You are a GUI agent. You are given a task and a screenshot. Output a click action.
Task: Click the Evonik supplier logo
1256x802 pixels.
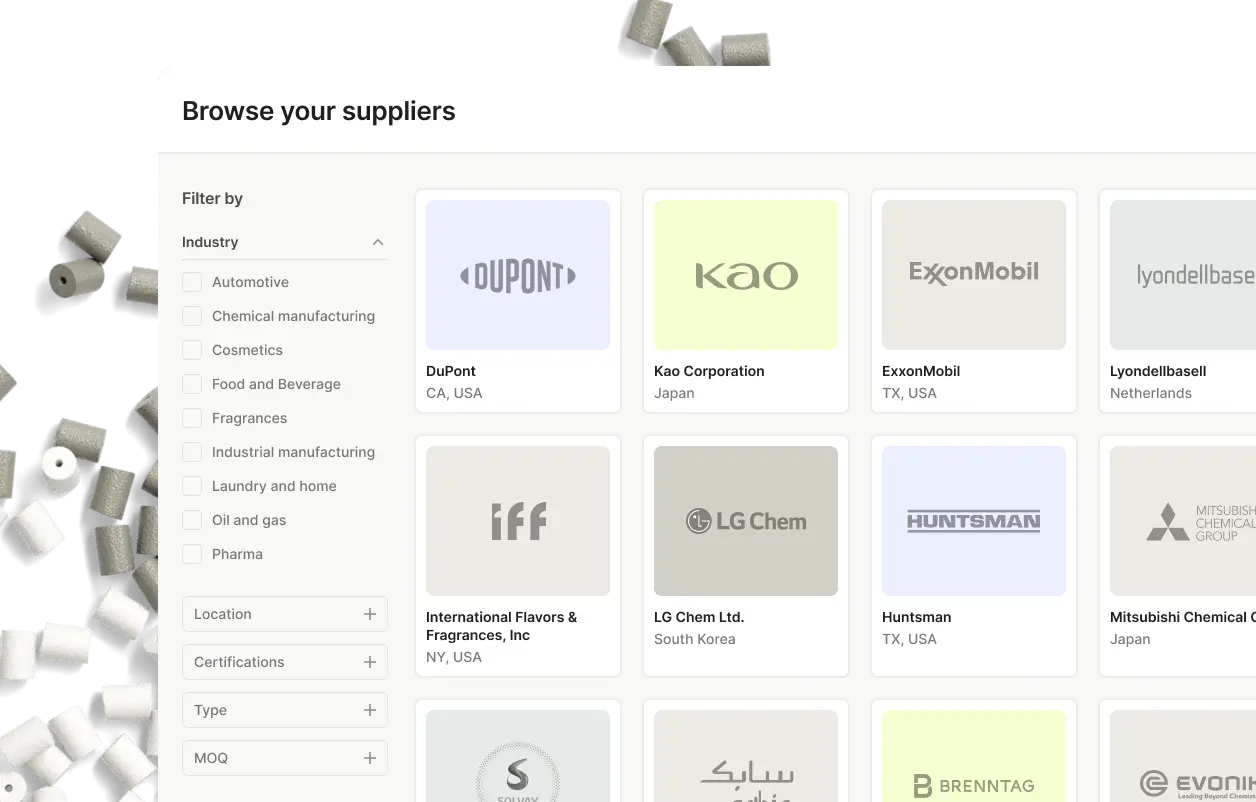(x=1190, y=760)
